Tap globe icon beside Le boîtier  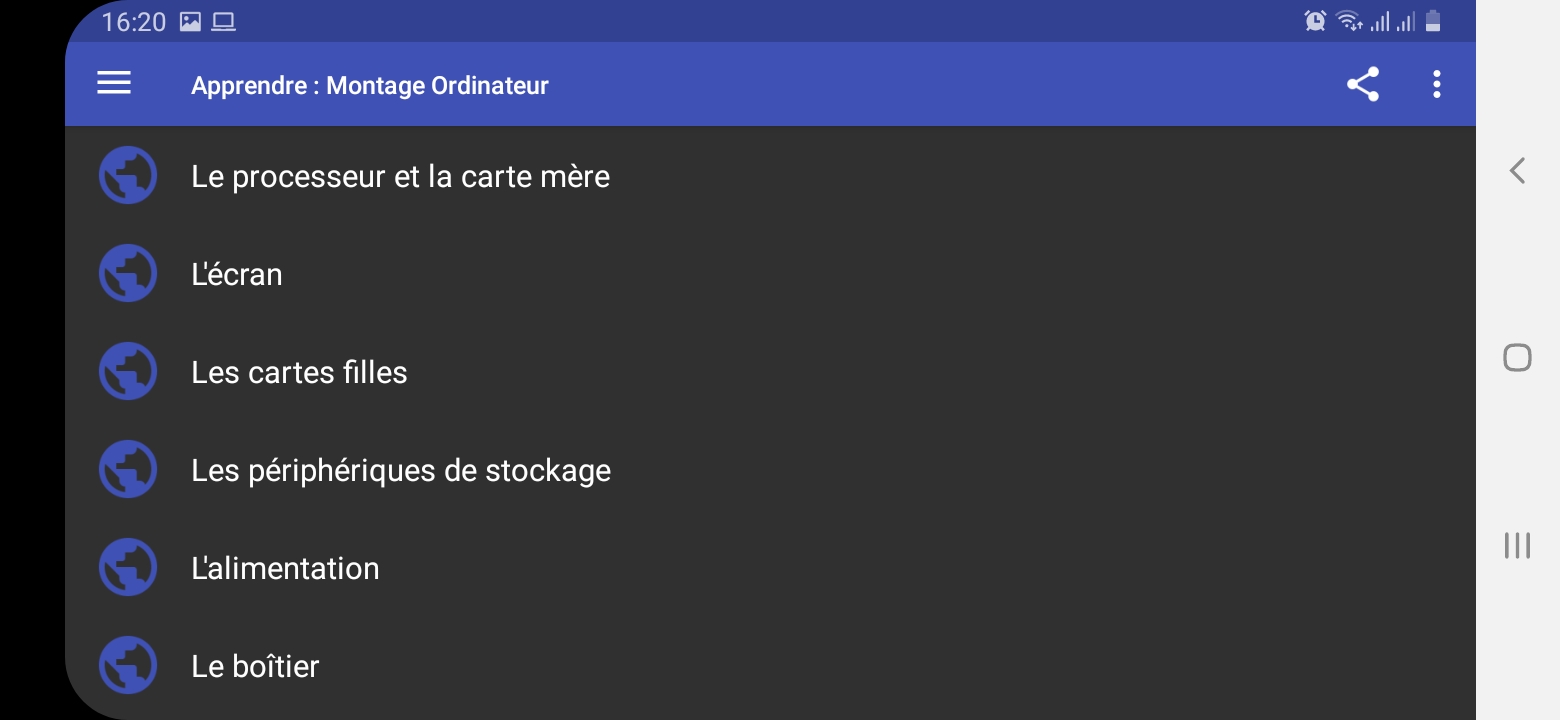point(128,666)
